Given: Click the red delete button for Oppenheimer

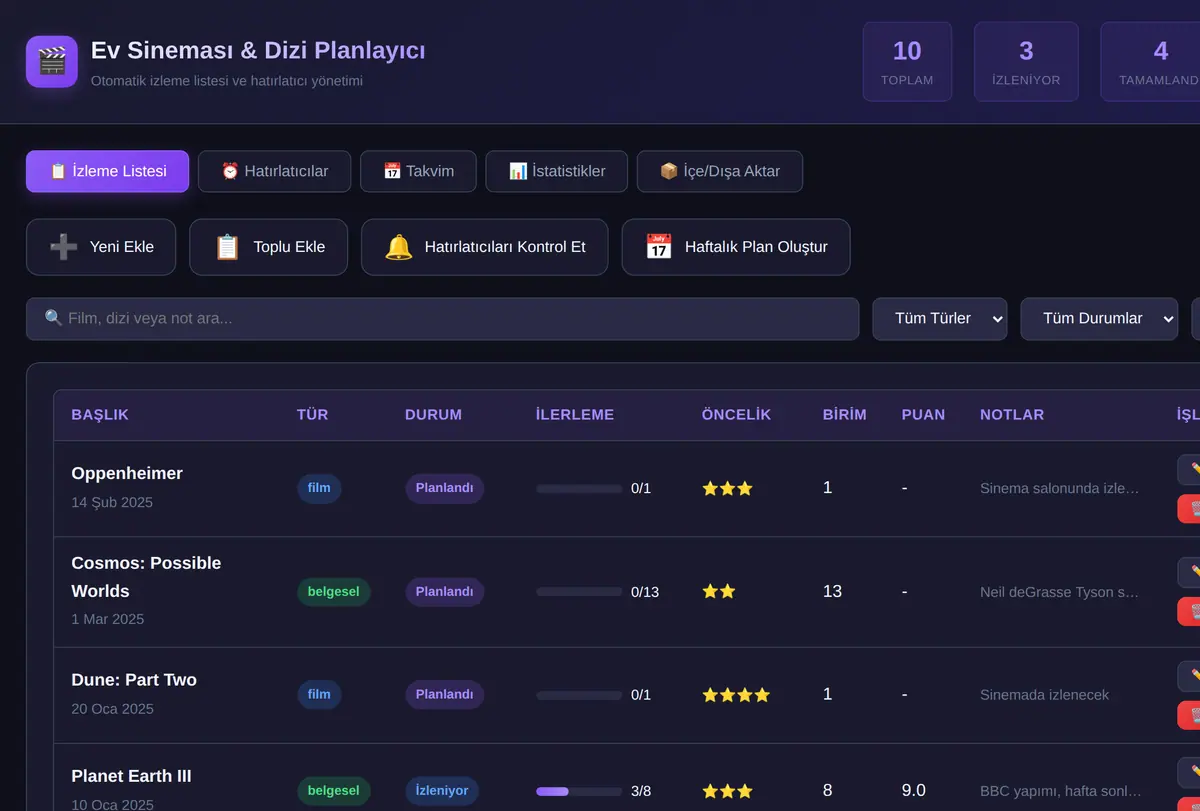Looking at the screenshot, I should coord(1189,509).
